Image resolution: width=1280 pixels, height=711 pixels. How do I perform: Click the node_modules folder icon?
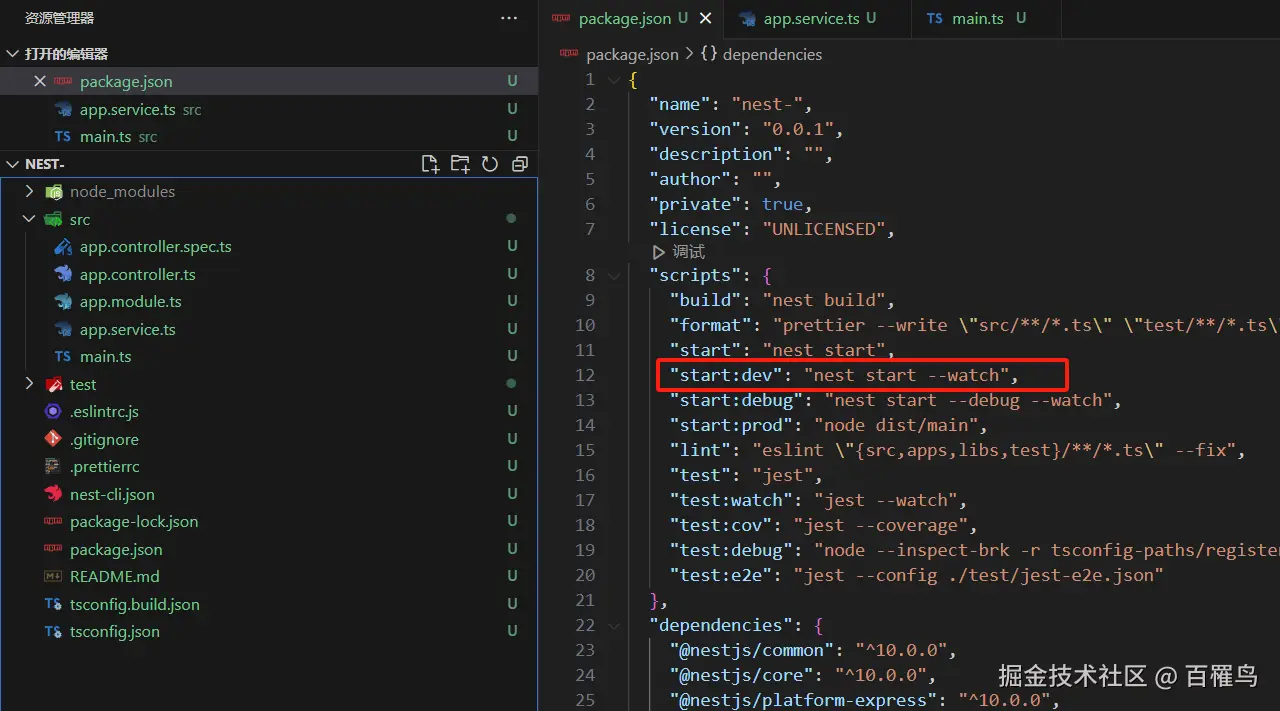click(53, 191)
